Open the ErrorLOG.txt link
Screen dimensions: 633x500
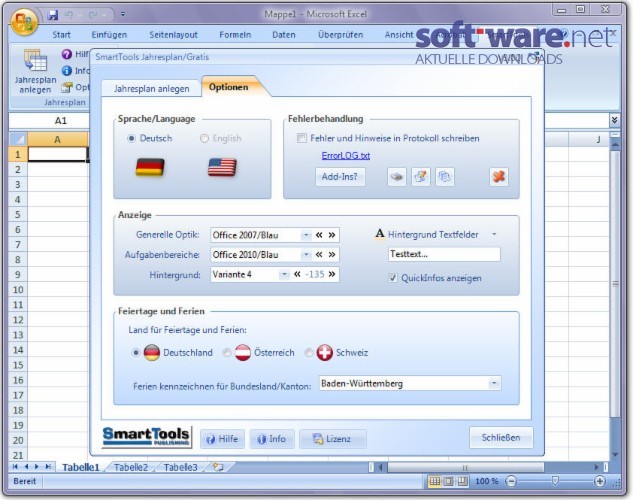click(x=346, y=155)
